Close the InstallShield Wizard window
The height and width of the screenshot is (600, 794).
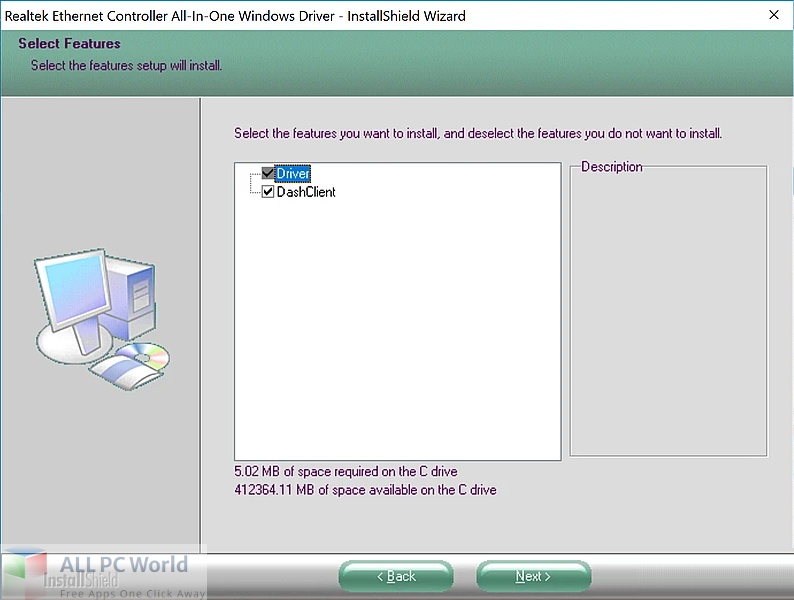tap(774, 15)
